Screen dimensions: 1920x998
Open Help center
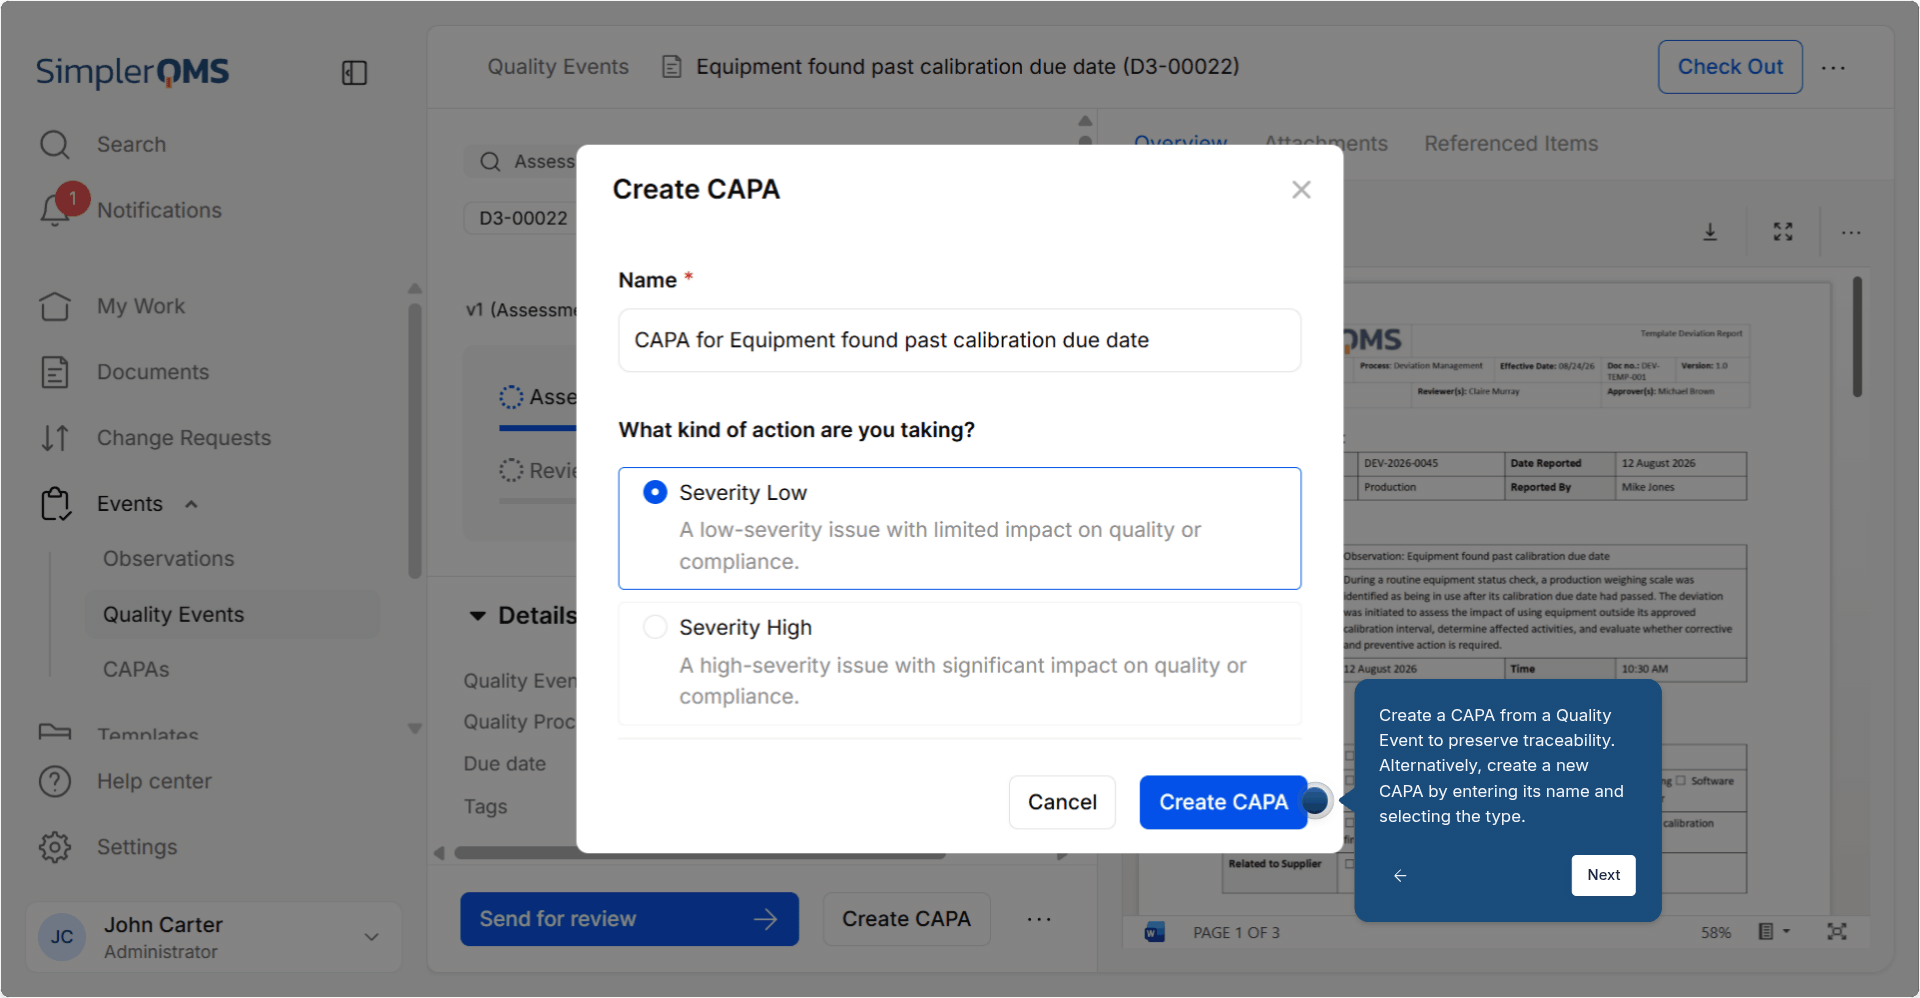tap(154, 781)
